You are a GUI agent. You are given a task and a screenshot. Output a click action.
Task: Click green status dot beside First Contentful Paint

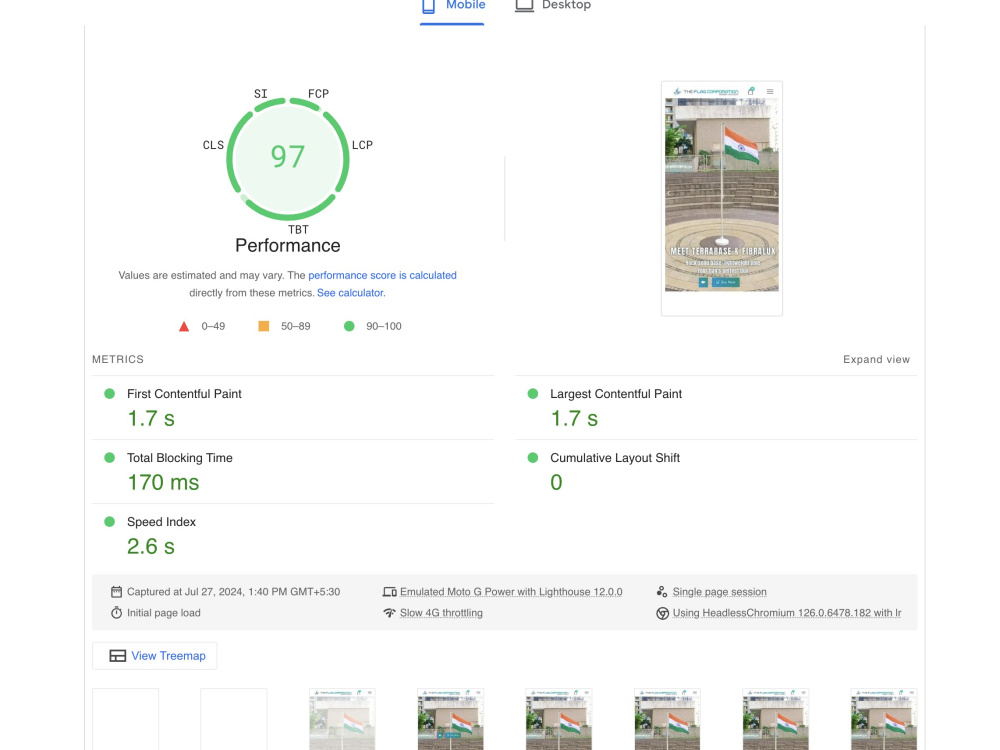point(110,394)
